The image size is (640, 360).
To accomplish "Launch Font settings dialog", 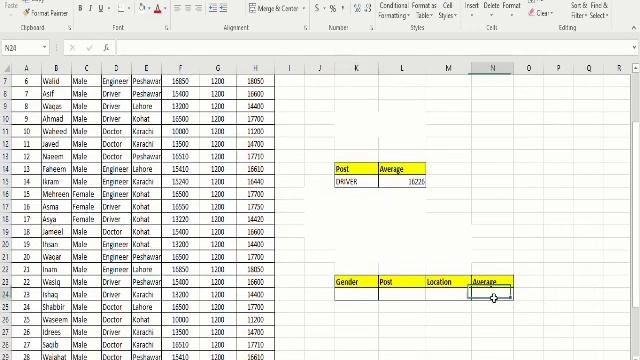I will tap(167, 28).
